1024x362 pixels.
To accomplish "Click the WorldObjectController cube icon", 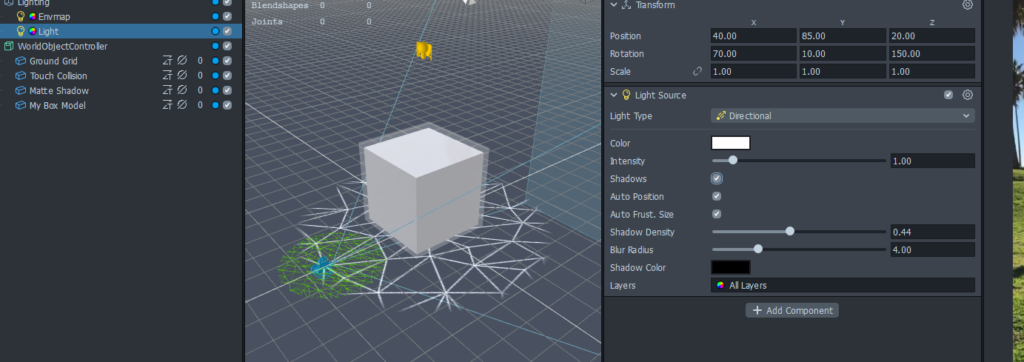I will 9,46.
